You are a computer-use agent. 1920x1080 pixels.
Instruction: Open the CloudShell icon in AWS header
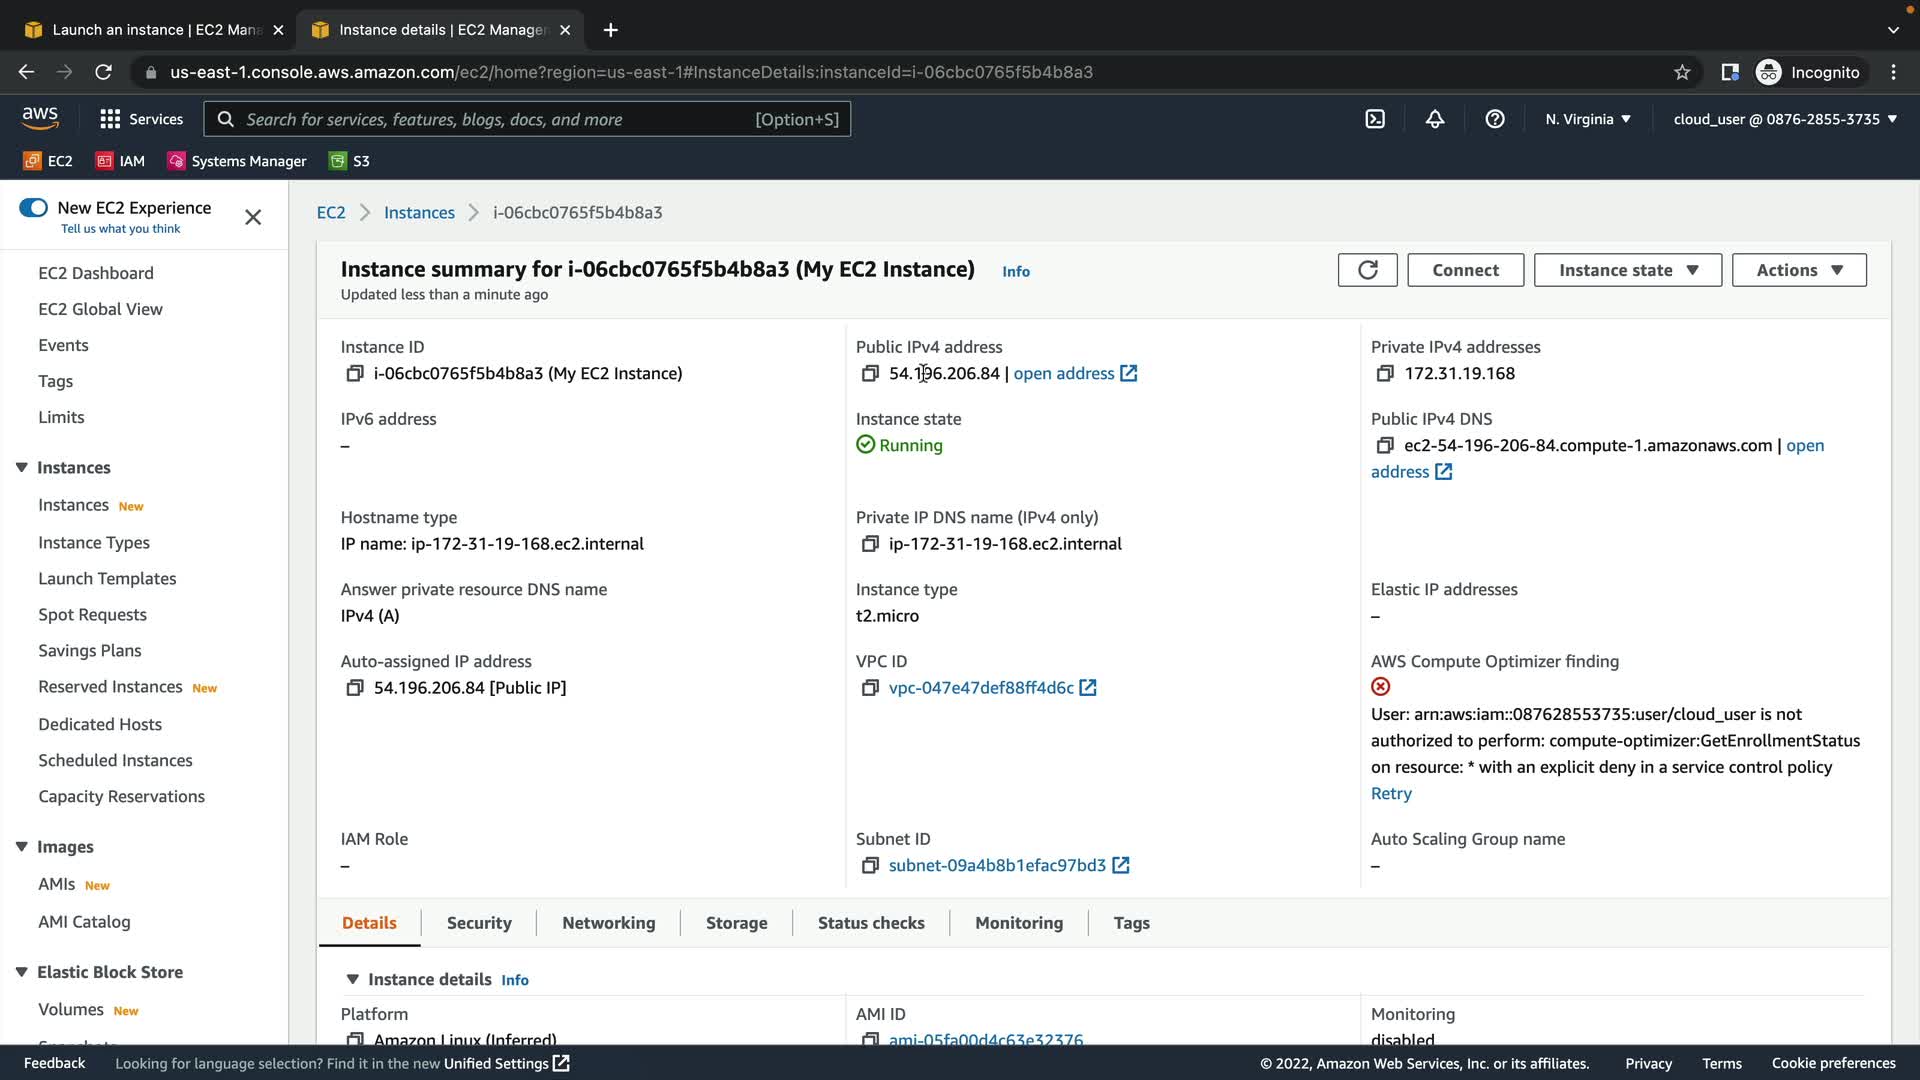1375,119
